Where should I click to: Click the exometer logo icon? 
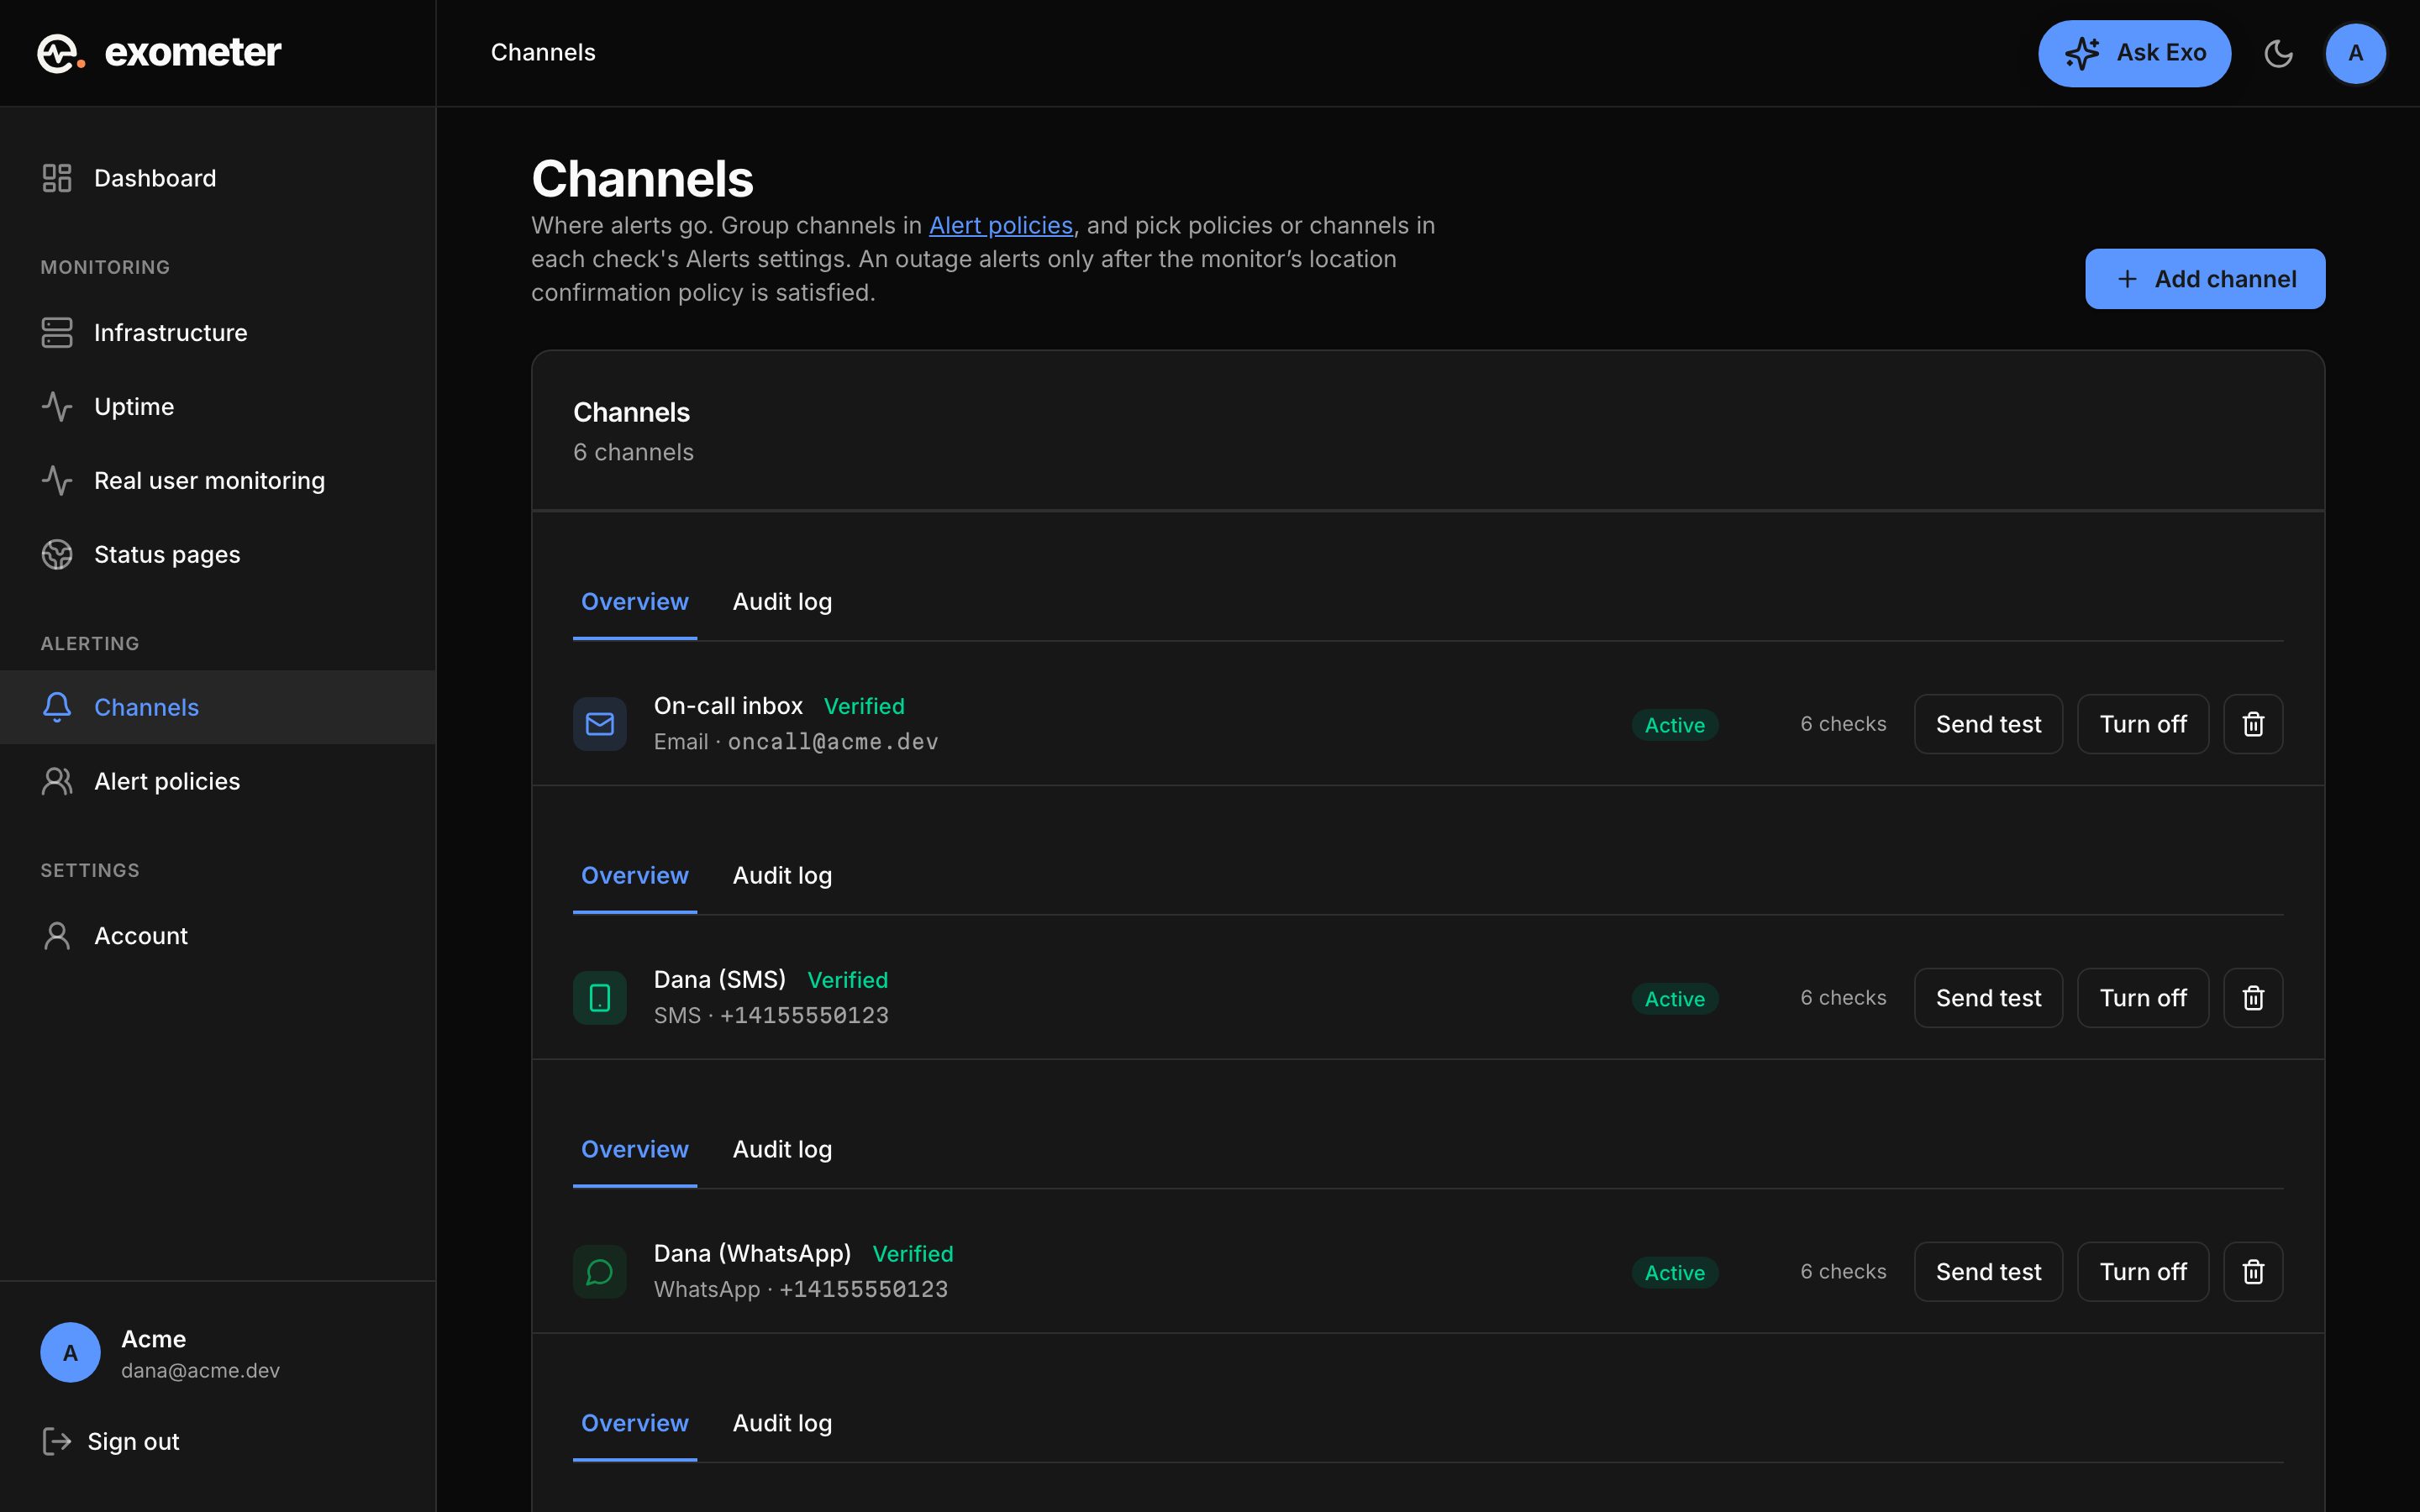coord(60,53)
